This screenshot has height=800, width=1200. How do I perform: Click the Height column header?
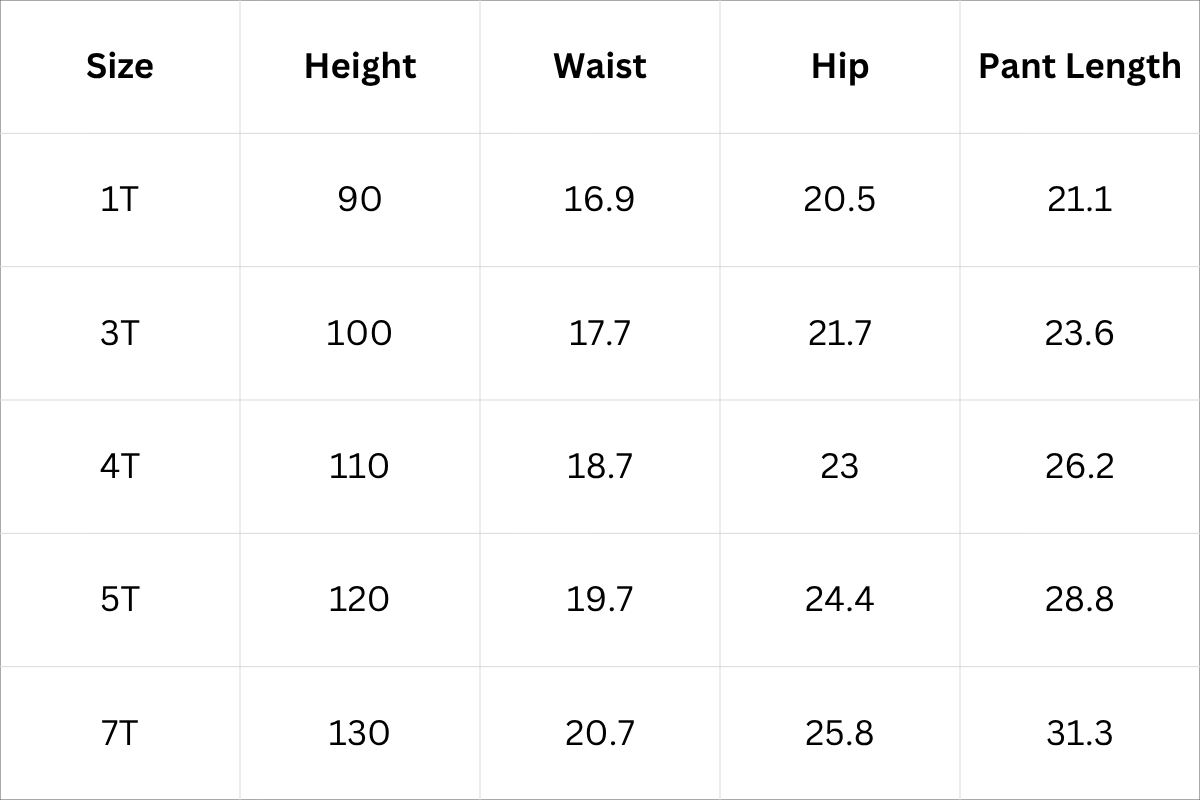click(x=360, y=66)
